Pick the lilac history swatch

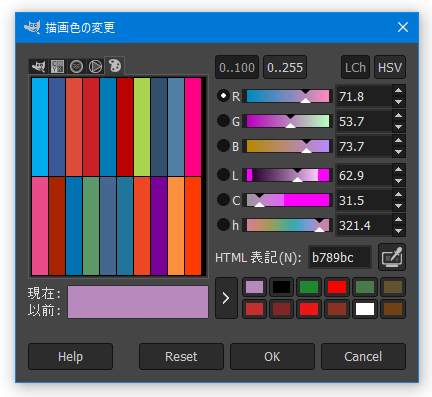(254, 287)
